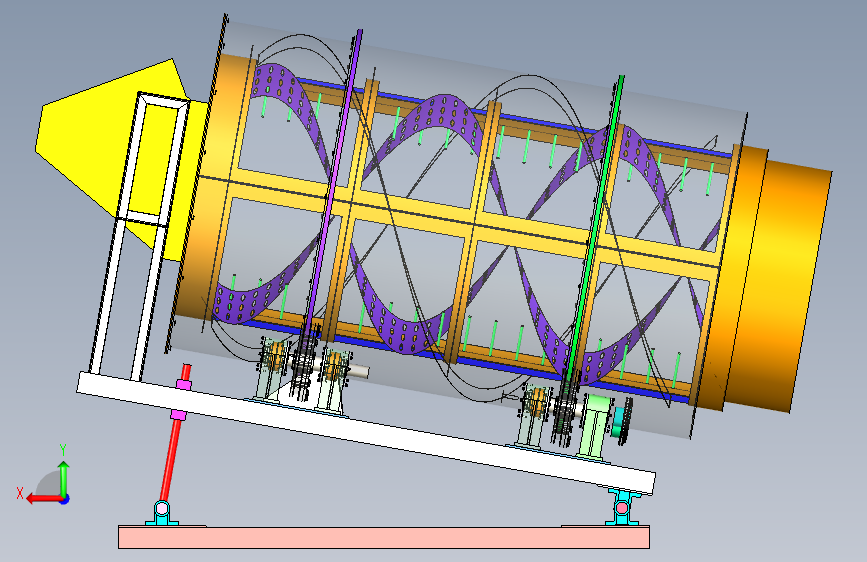Click the red X axis arrow of the triad
Image resolution: width=867 pixels, height=562 pixels.
(43, 499)
